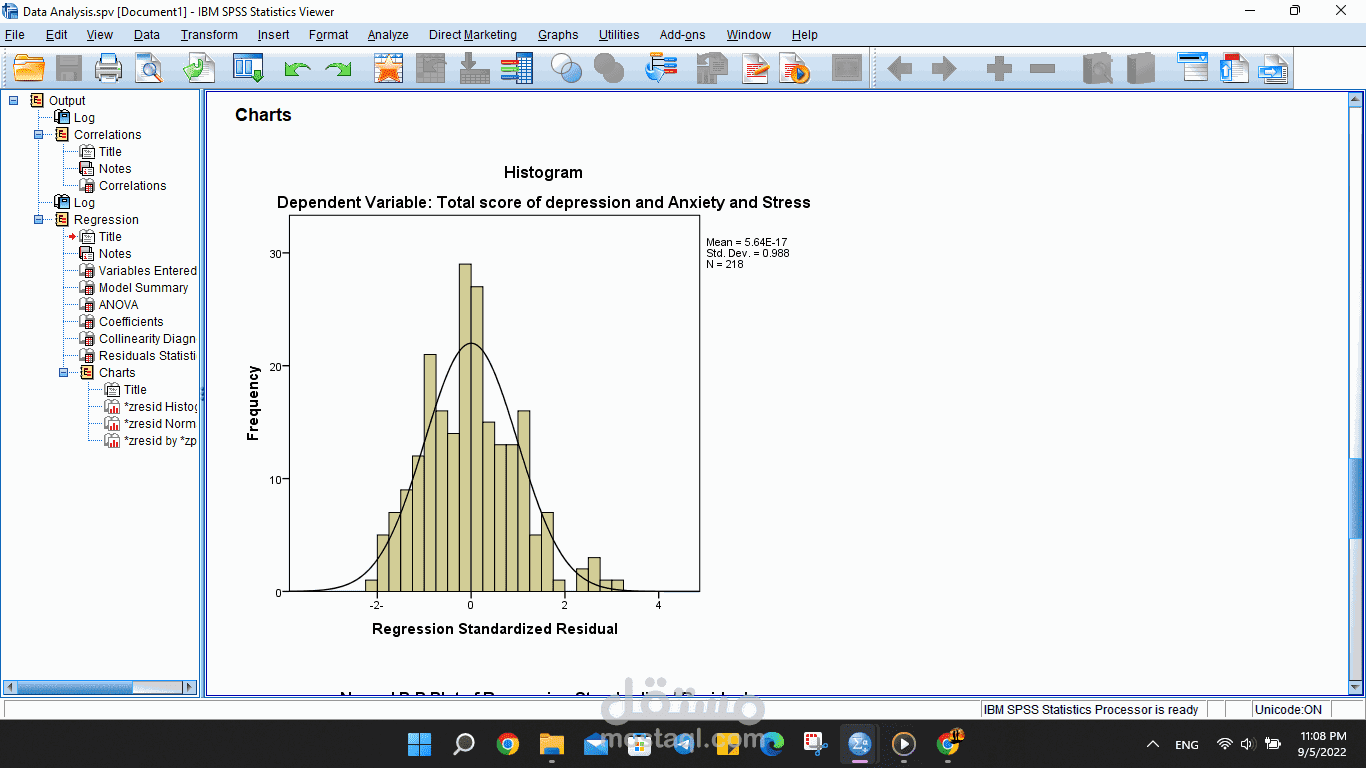This screenshot has width=1366, height=768.
Task: Collapse the Charts branch in outline
Action: (x=64, y=372)
